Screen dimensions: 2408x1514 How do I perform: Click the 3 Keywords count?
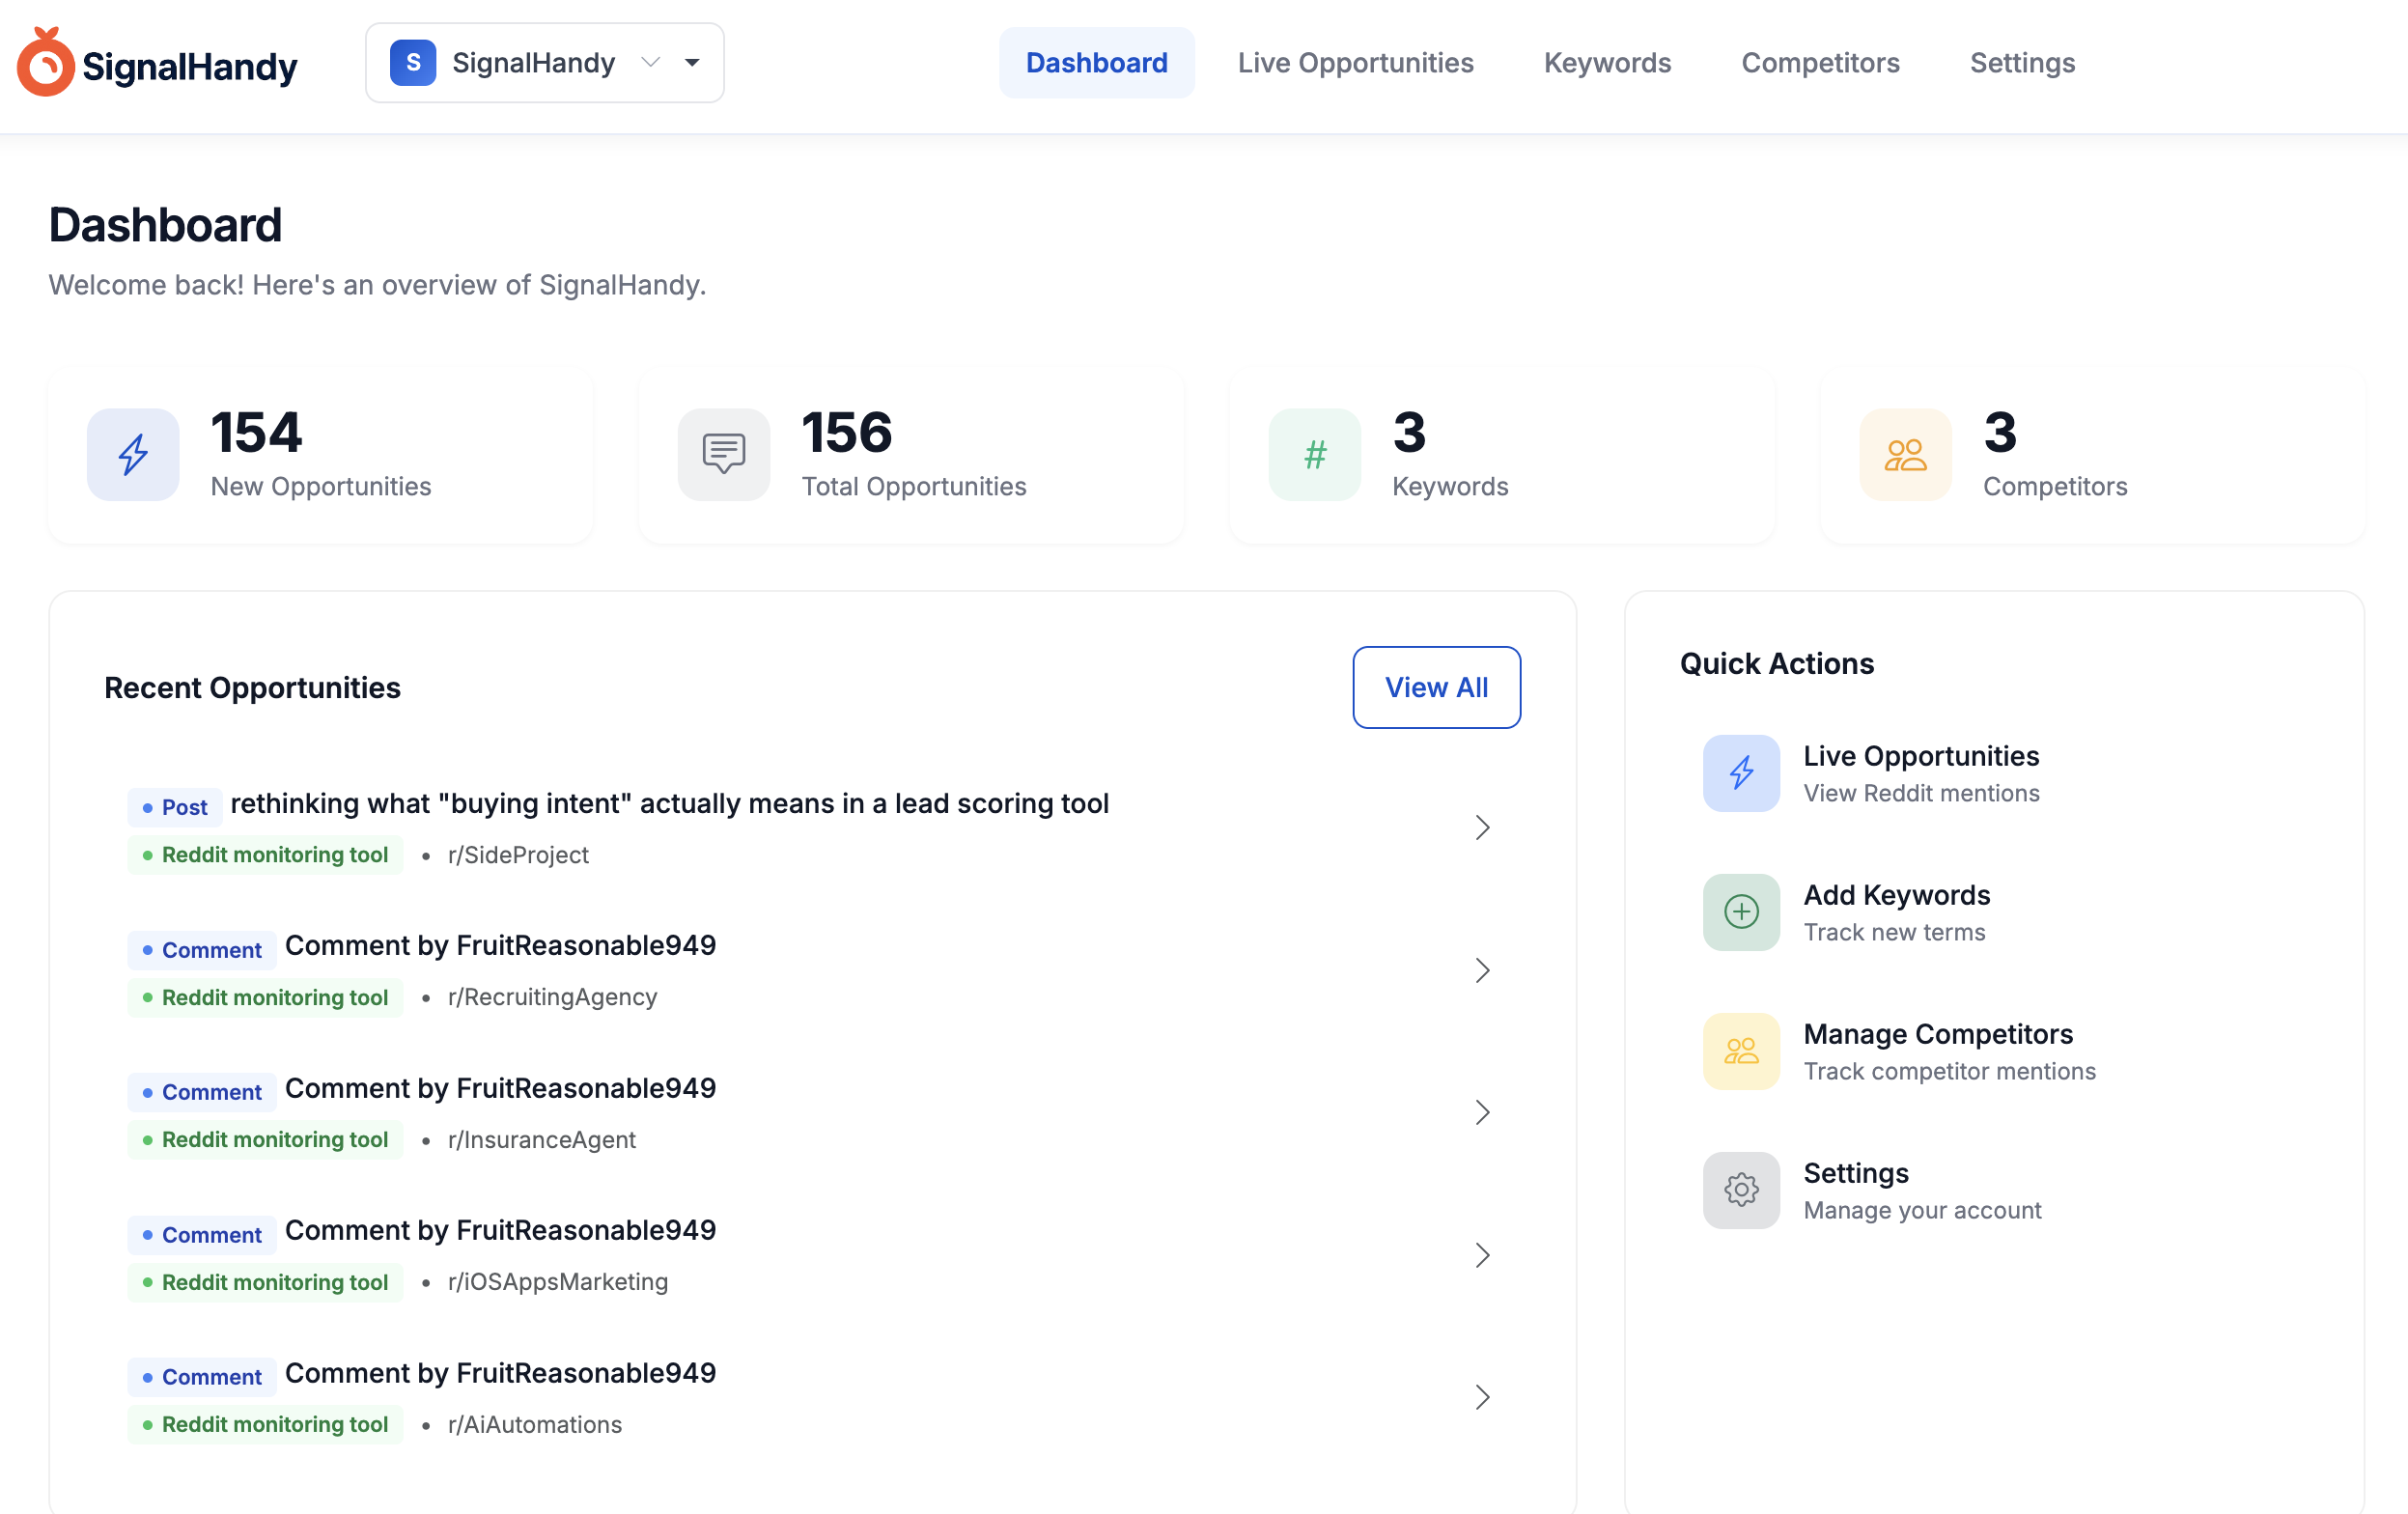click(x=1409, y=432)
